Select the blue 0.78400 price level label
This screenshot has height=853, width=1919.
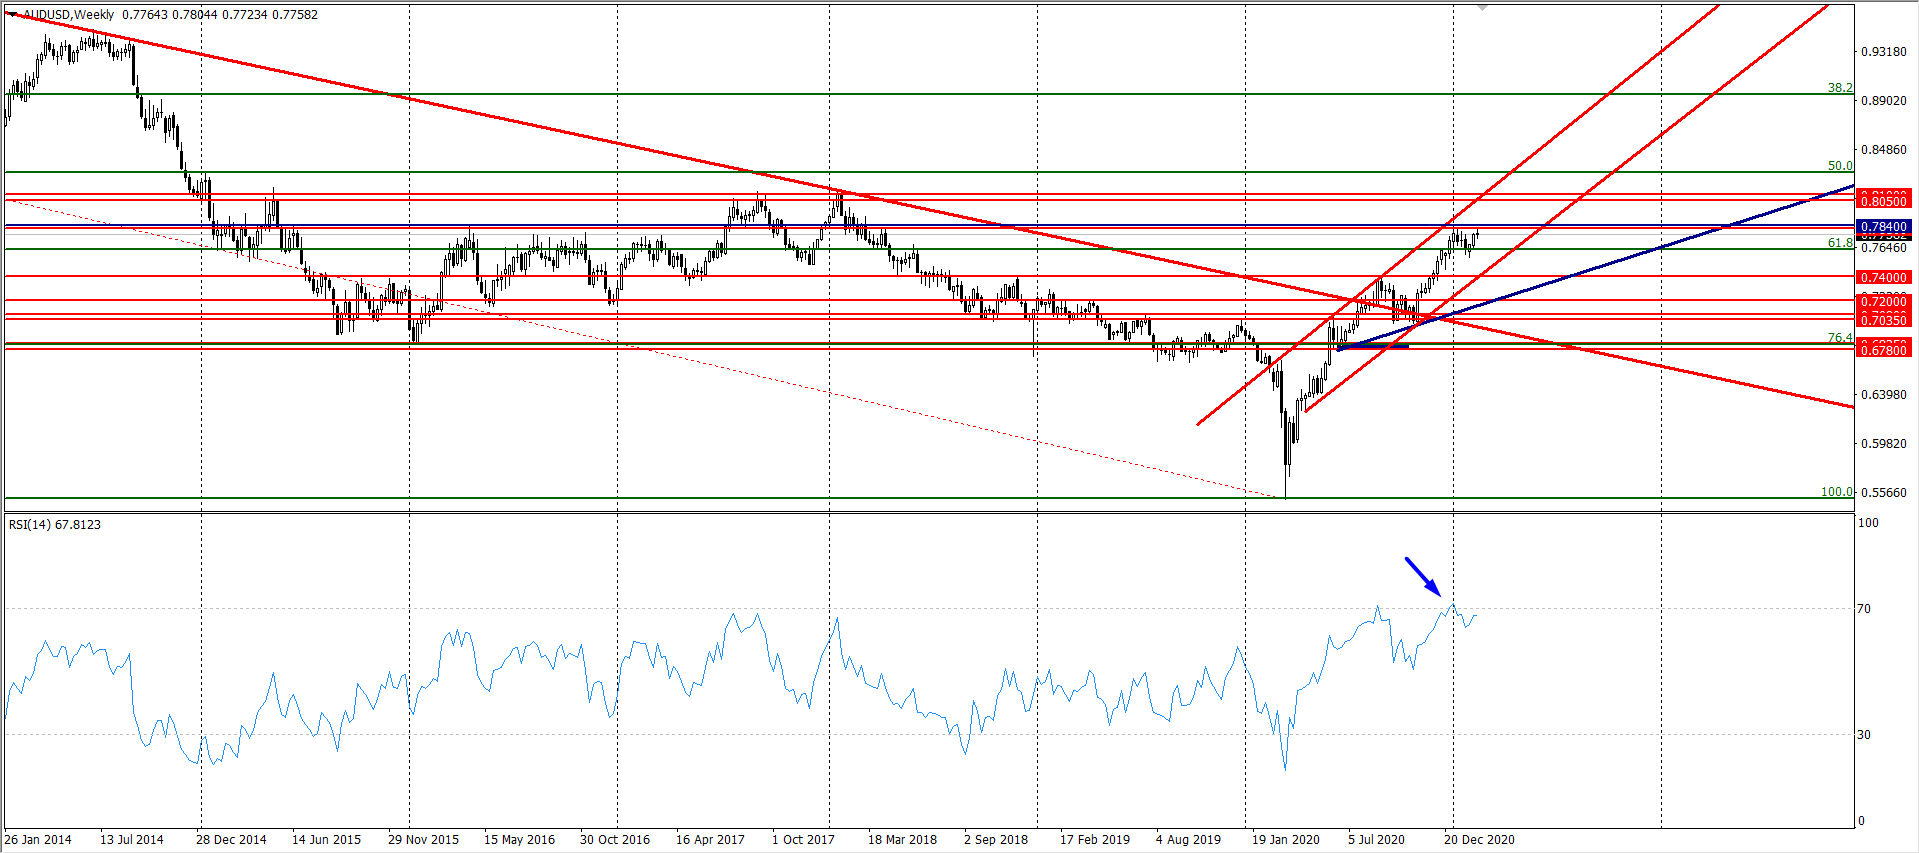(x=1883, y=227)
